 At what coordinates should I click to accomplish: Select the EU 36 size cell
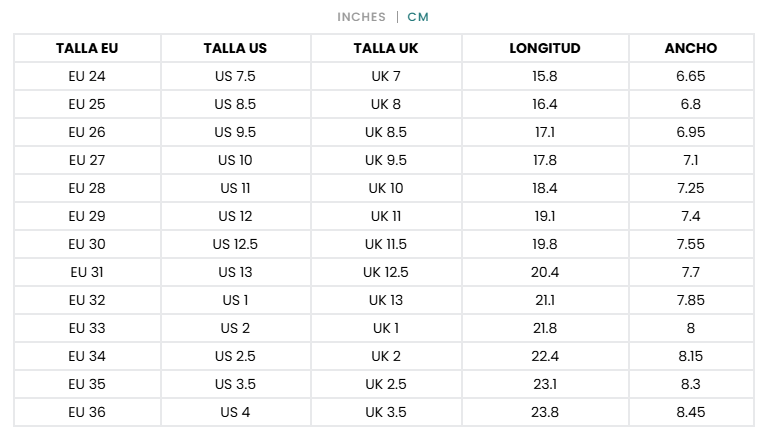(x=87, y=412)
